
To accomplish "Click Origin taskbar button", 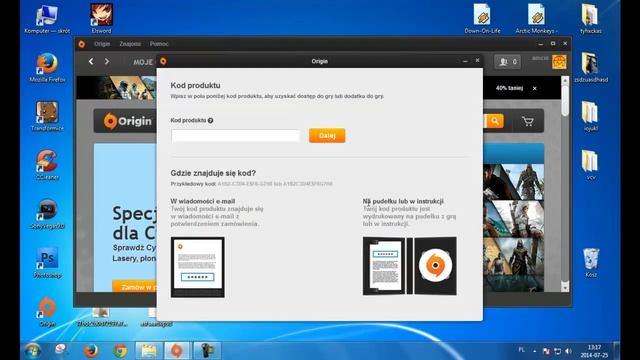I will point(177,351).
